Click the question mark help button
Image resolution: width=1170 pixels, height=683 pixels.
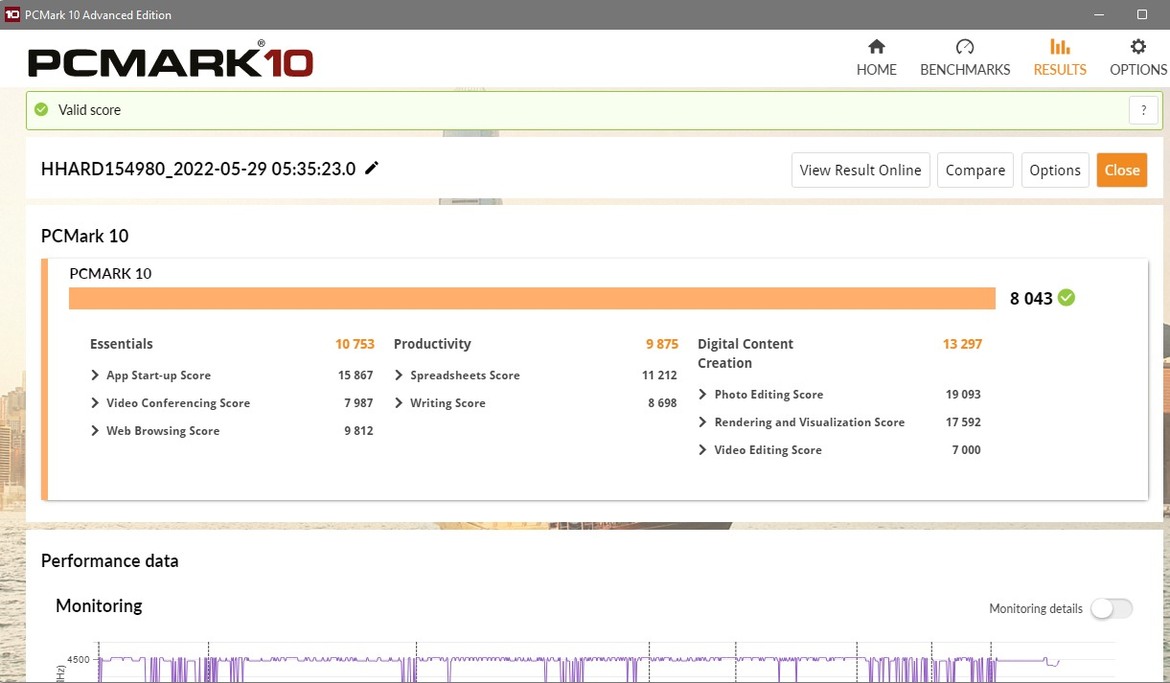click(x=1143, y=110)
